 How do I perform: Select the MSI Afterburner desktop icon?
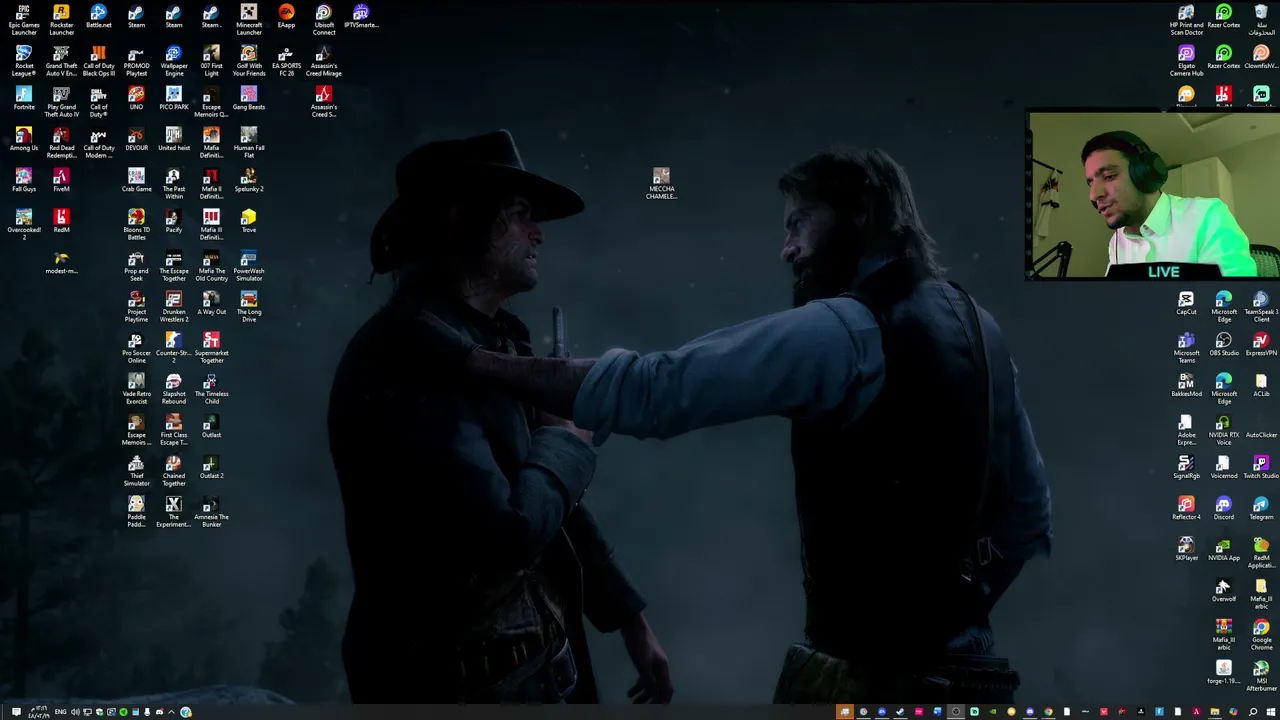tap(1261, 676)
